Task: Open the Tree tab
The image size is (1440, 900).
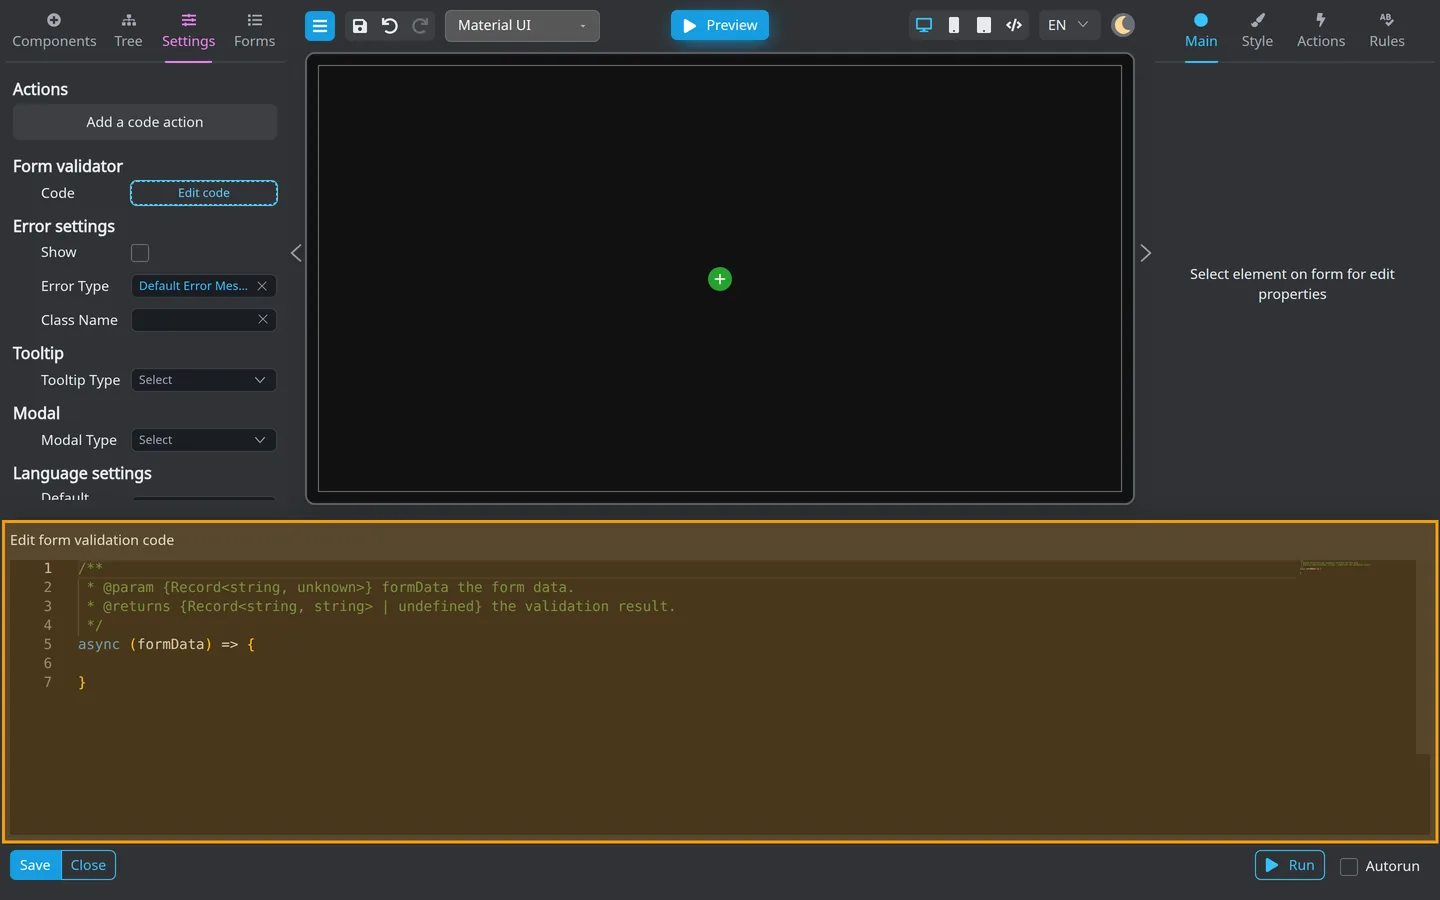Action: tap(128, 31)
